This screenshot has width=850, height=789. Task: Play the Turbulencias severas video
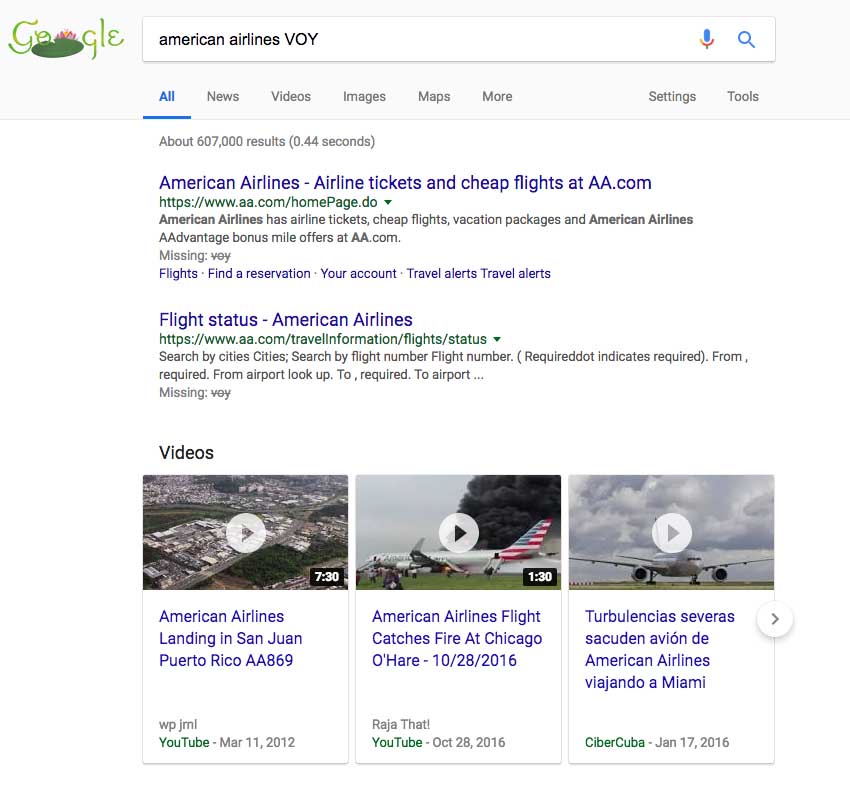(672, 533)
